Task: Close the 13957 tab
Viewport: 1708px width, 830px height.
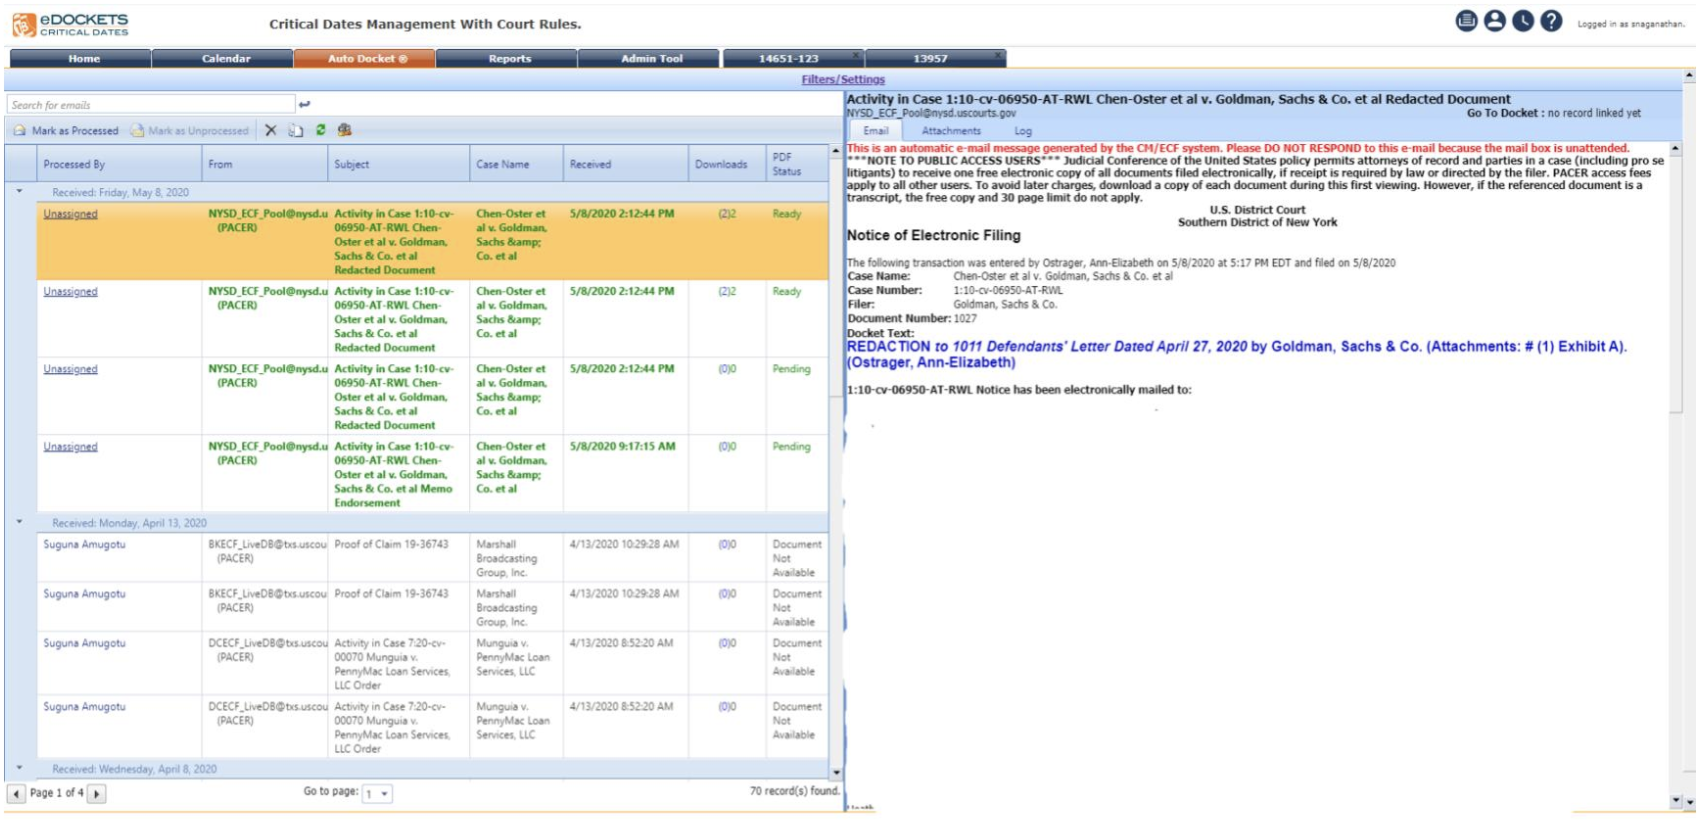Action: pyautogui.click(x=998, y=55)
